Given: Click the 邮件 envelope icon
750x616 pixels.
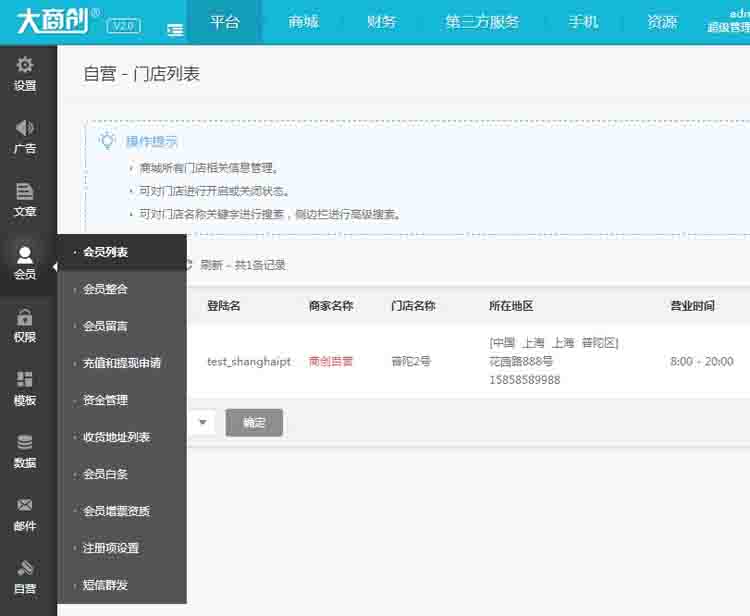Looking at the screenshot, I should (x=25, y=506).
